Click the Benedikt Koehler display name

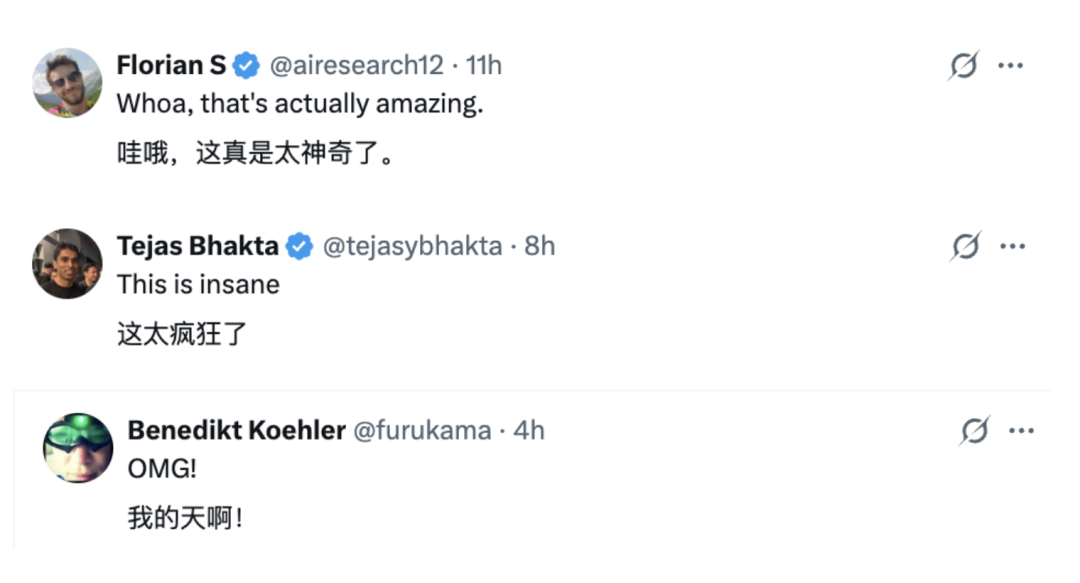(x=236, y=430)
